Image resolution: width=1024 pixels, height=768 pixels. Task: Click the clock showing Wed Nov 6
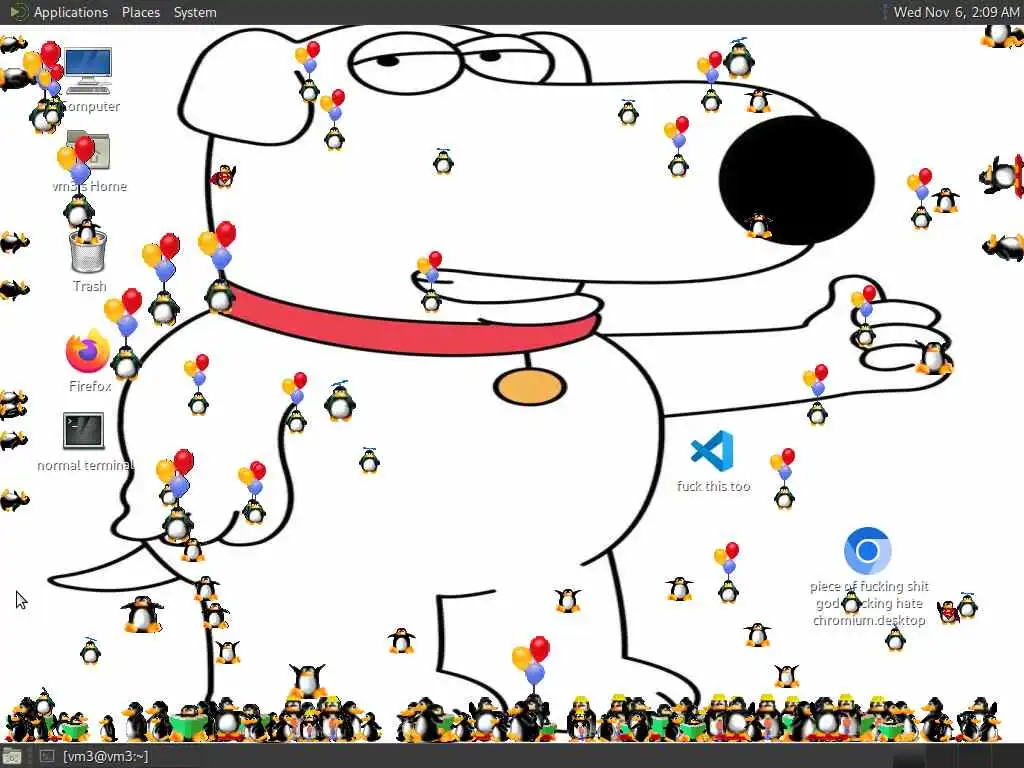[x=955, y=12]
